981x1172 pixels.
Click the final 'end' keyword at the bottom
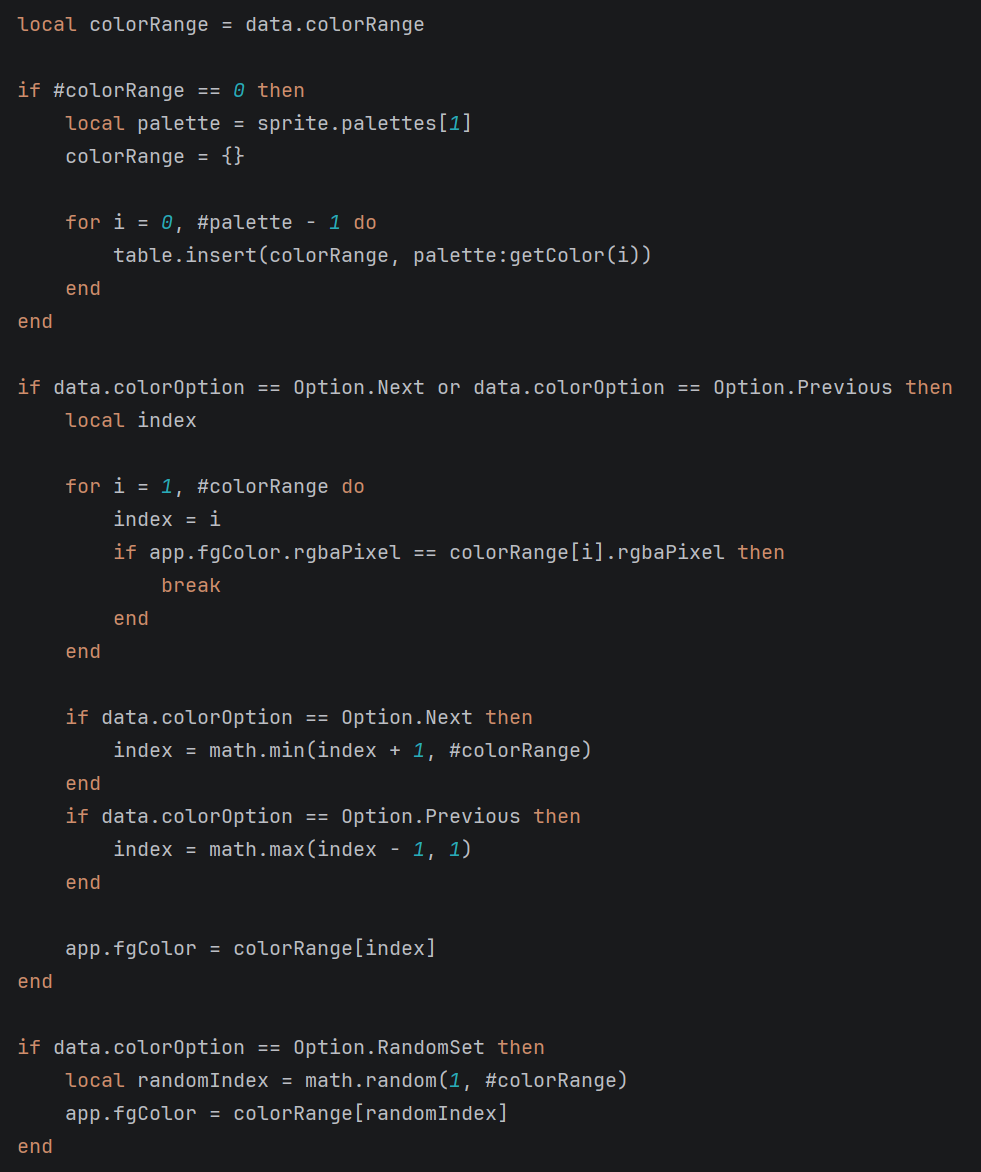(x=35, y=1147)
